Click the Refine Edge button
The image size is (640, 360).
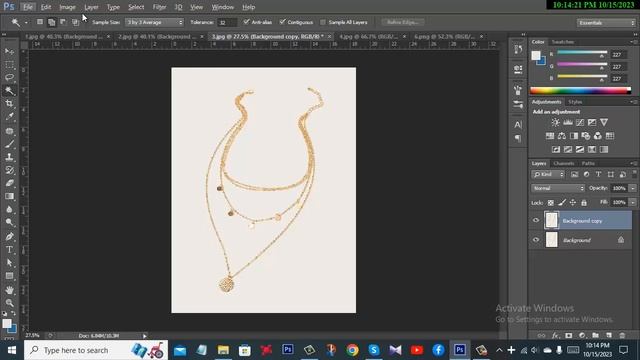click(402, 22)
